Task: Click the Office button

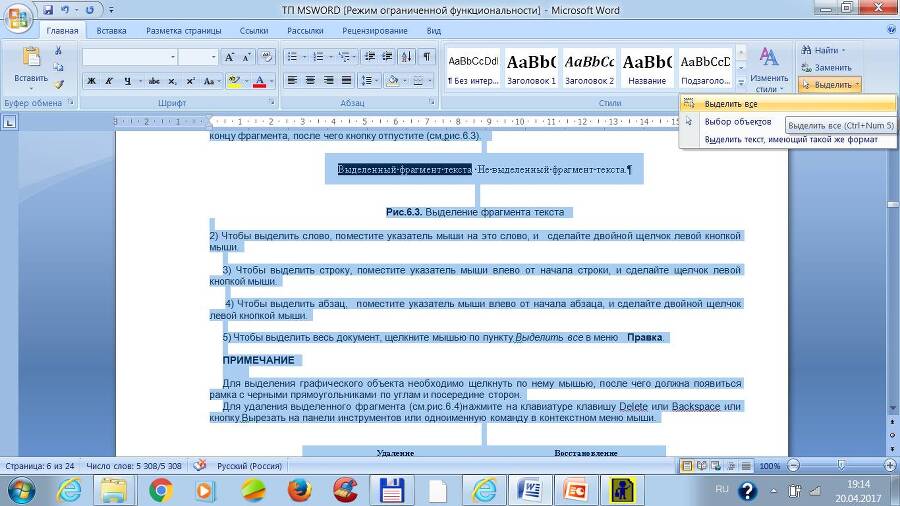Action: click(18, 17)
